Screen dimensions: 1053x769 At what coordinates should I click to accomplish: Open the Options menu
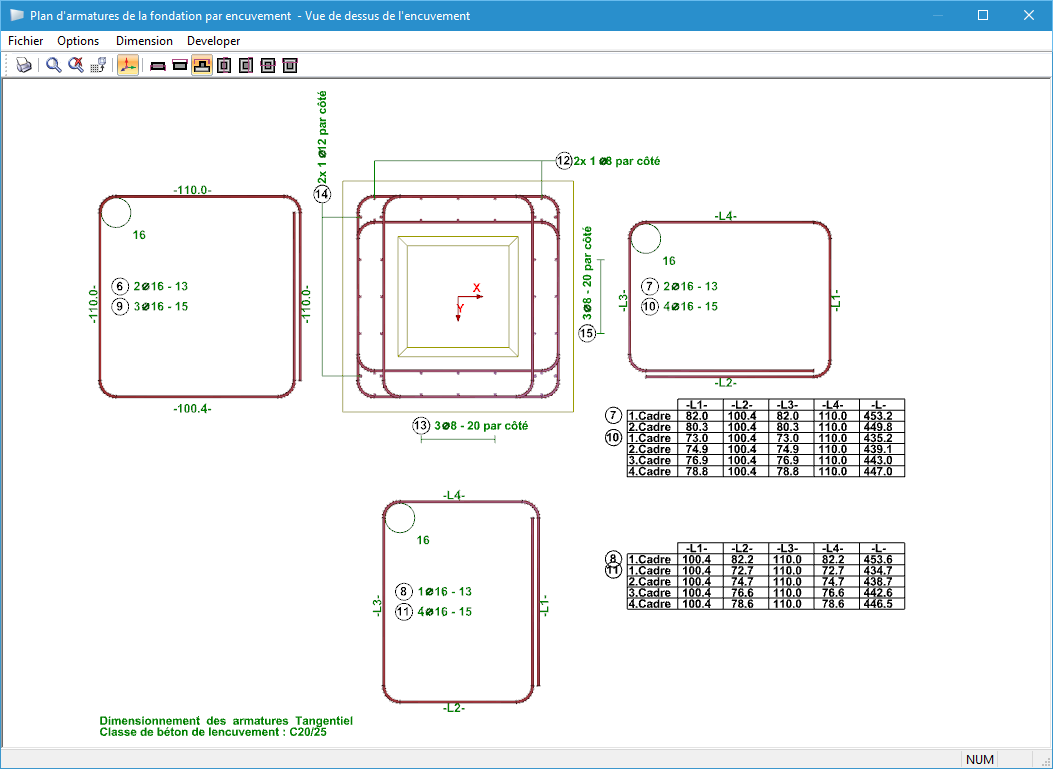(x=78, y=41)
